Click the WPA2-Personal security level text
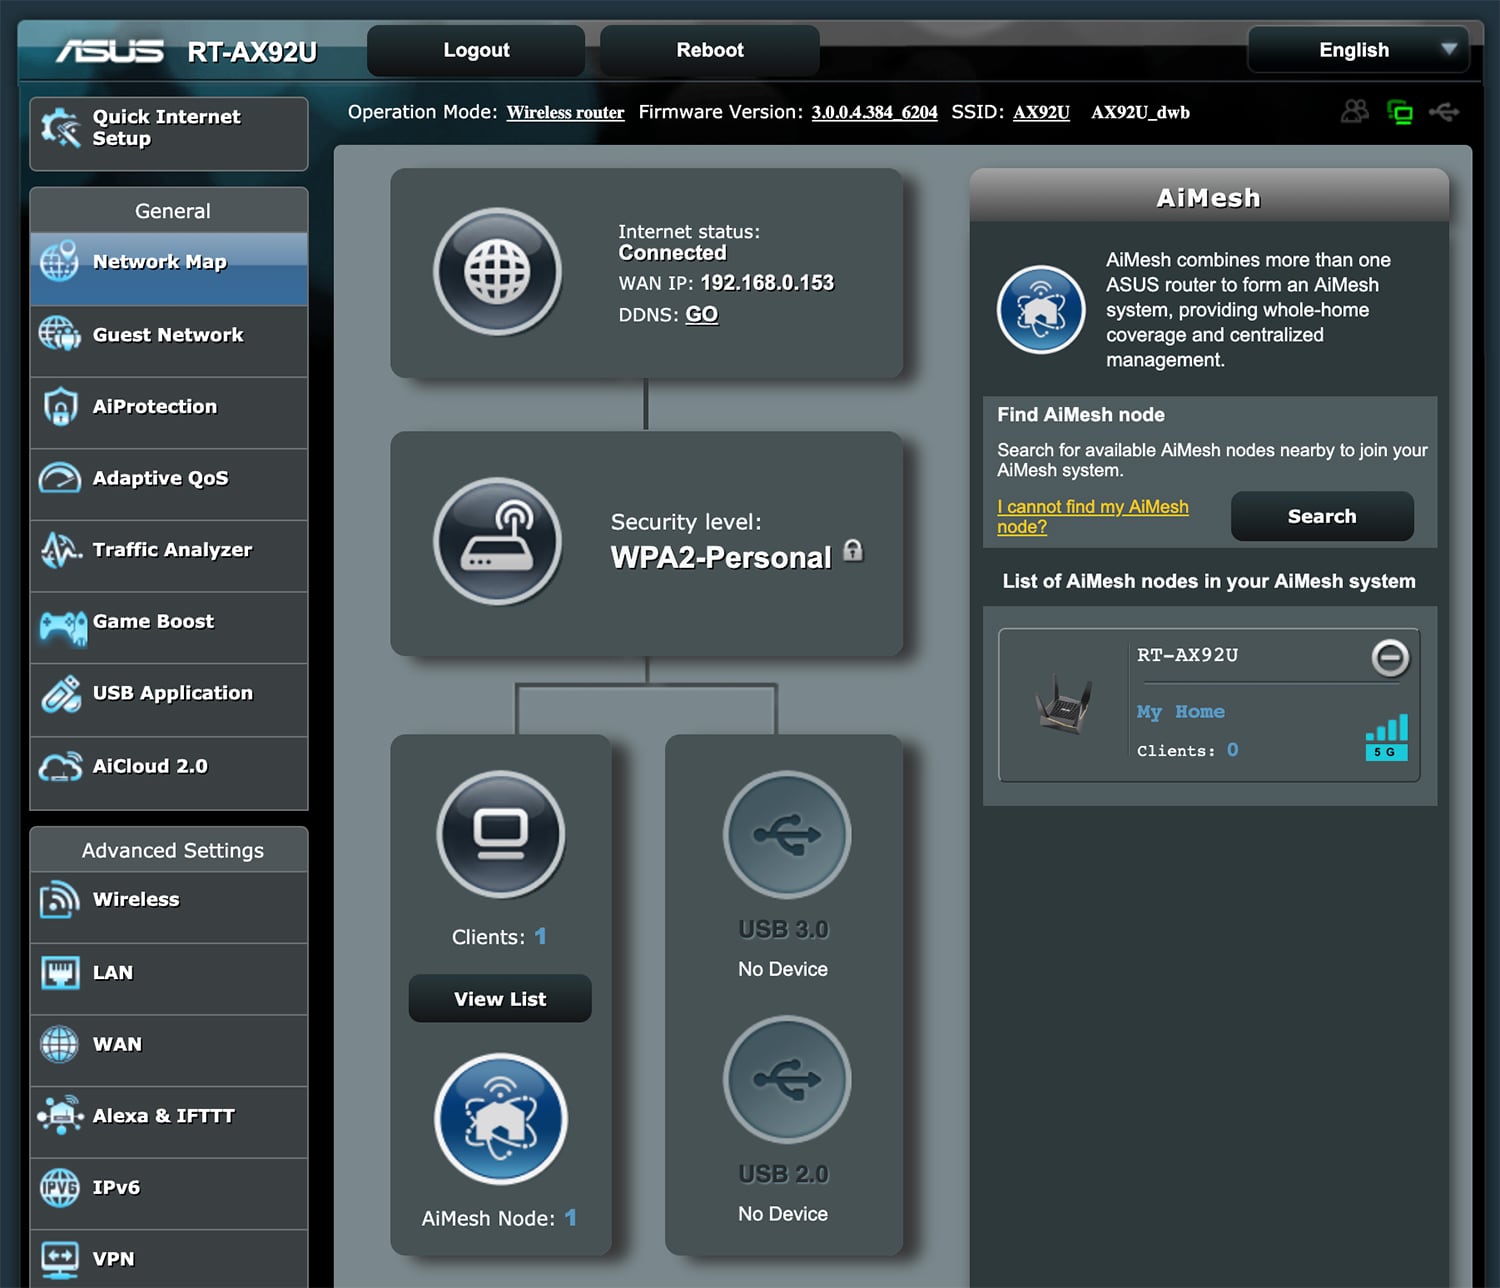1500x1288 pixels. pos(721,557)
